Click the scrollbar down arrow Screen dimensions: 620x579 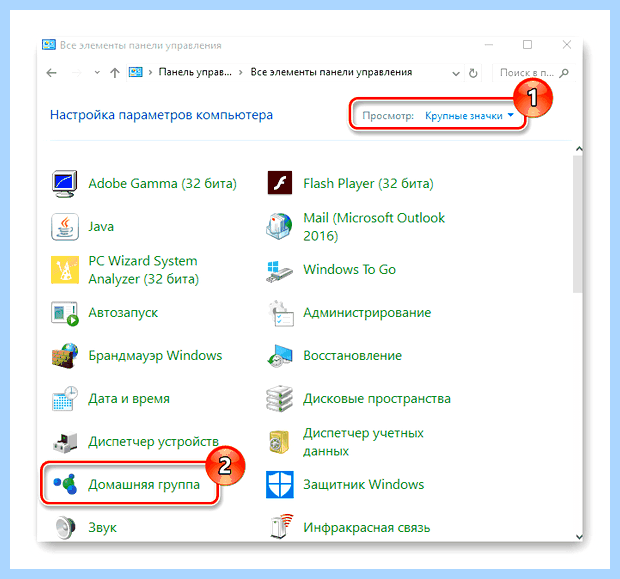pos(579,537)
